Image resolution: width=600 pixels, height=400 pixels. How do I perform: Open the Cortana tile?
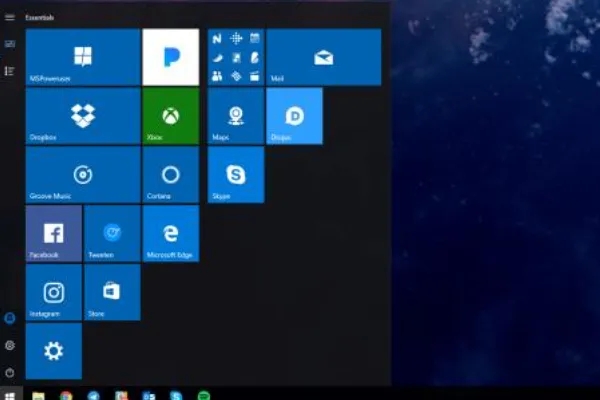click(171, 175)
